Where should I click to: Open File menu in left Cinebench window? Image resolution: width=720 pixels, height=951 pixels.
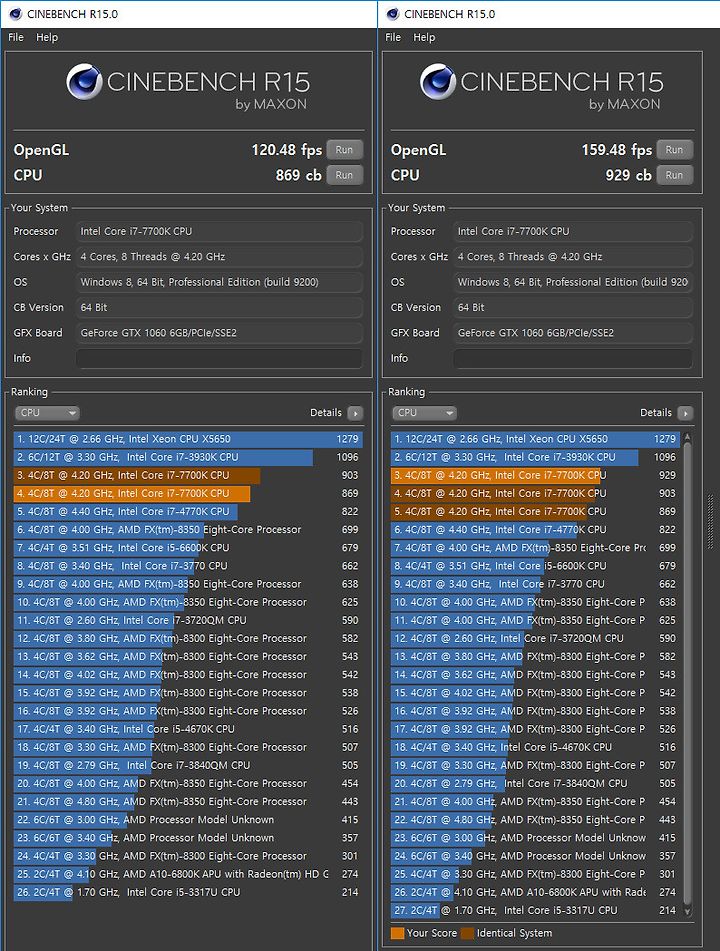(x=16, y=37)
